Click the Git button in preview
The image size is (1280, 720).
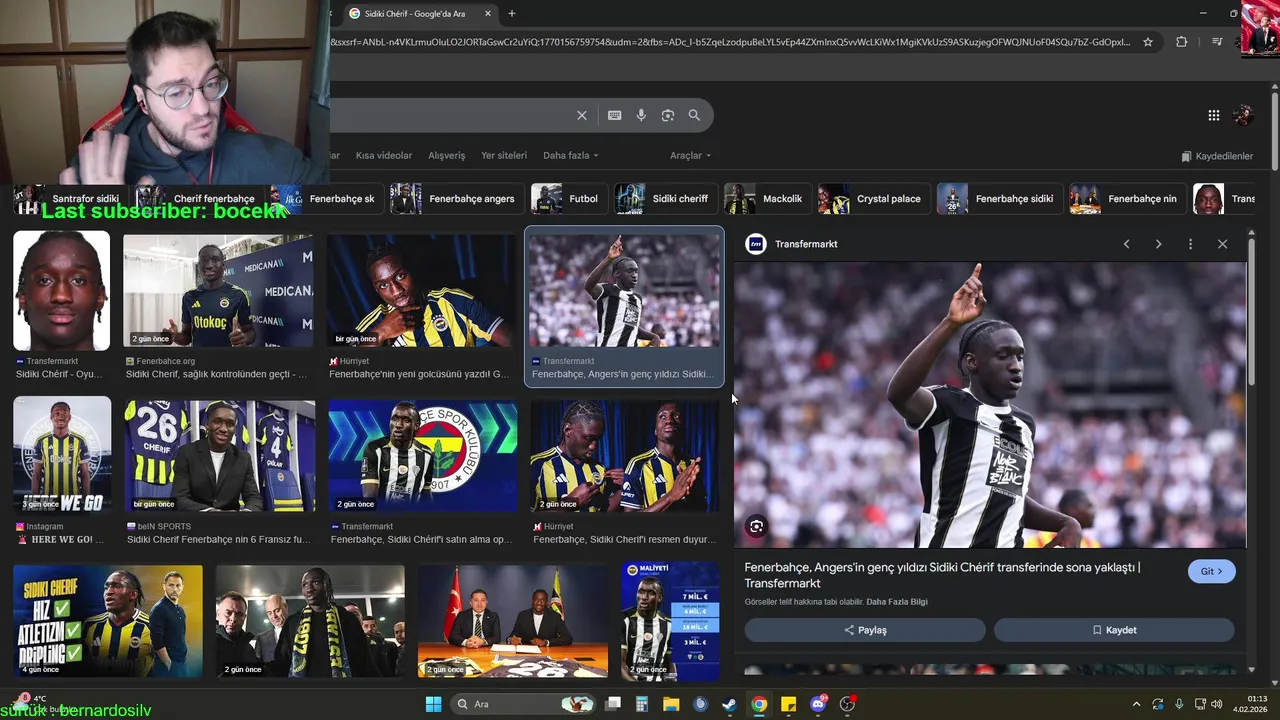point(1212,572)
